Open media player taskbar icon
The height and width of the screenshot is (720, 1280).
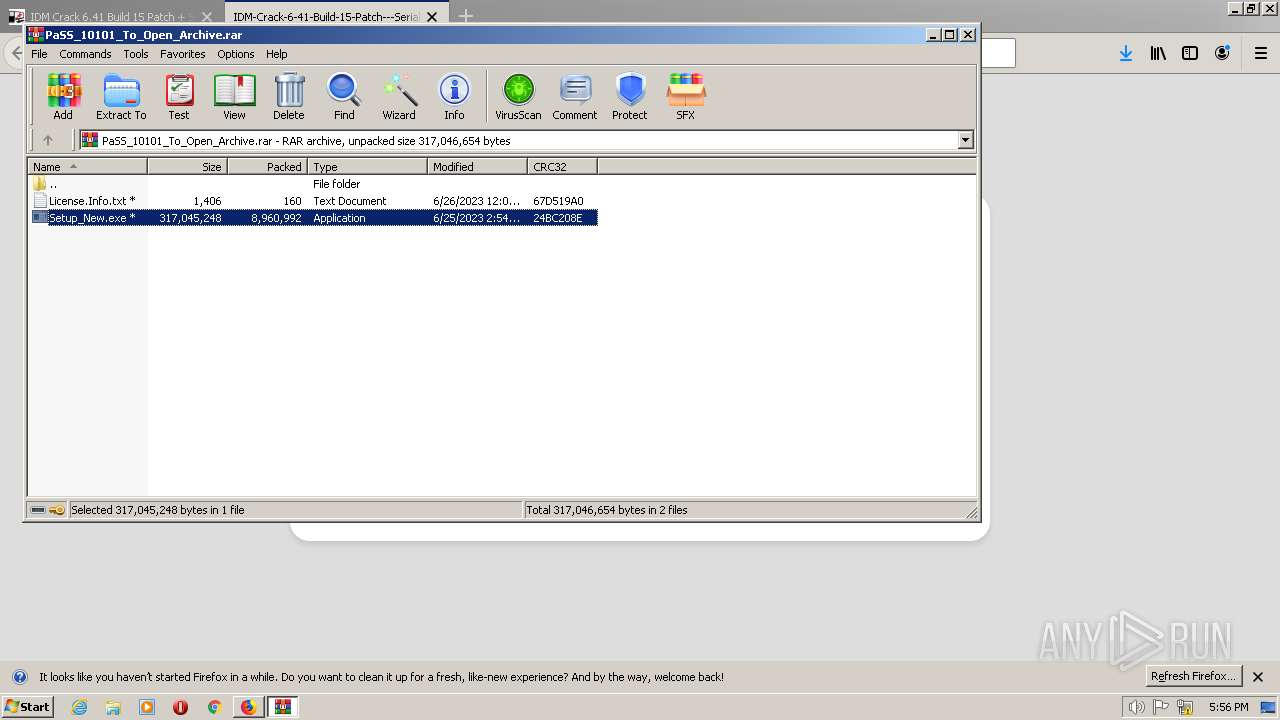[147, 707]
